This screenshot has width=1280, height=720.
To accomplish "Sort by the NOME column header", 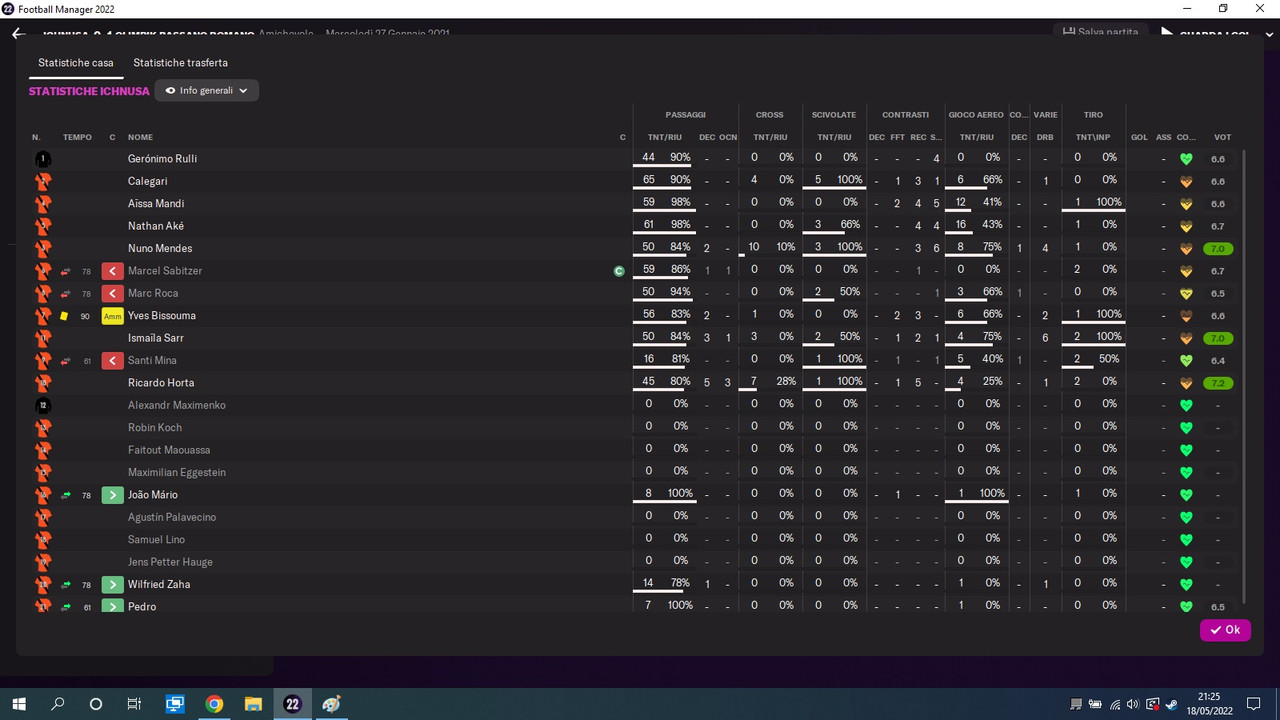I will [140, 137].
